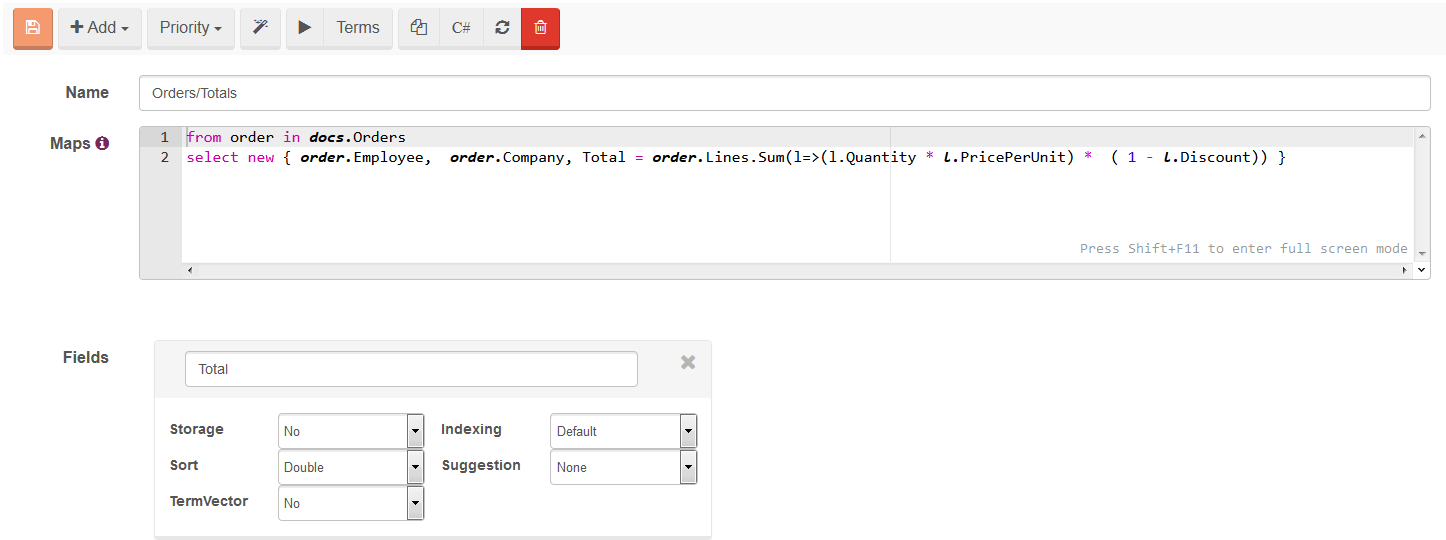Viewport: 1446px width, 540px height.
Task: Click the Maps info icon
Action: pyautogui.click(x=102, y=144)
